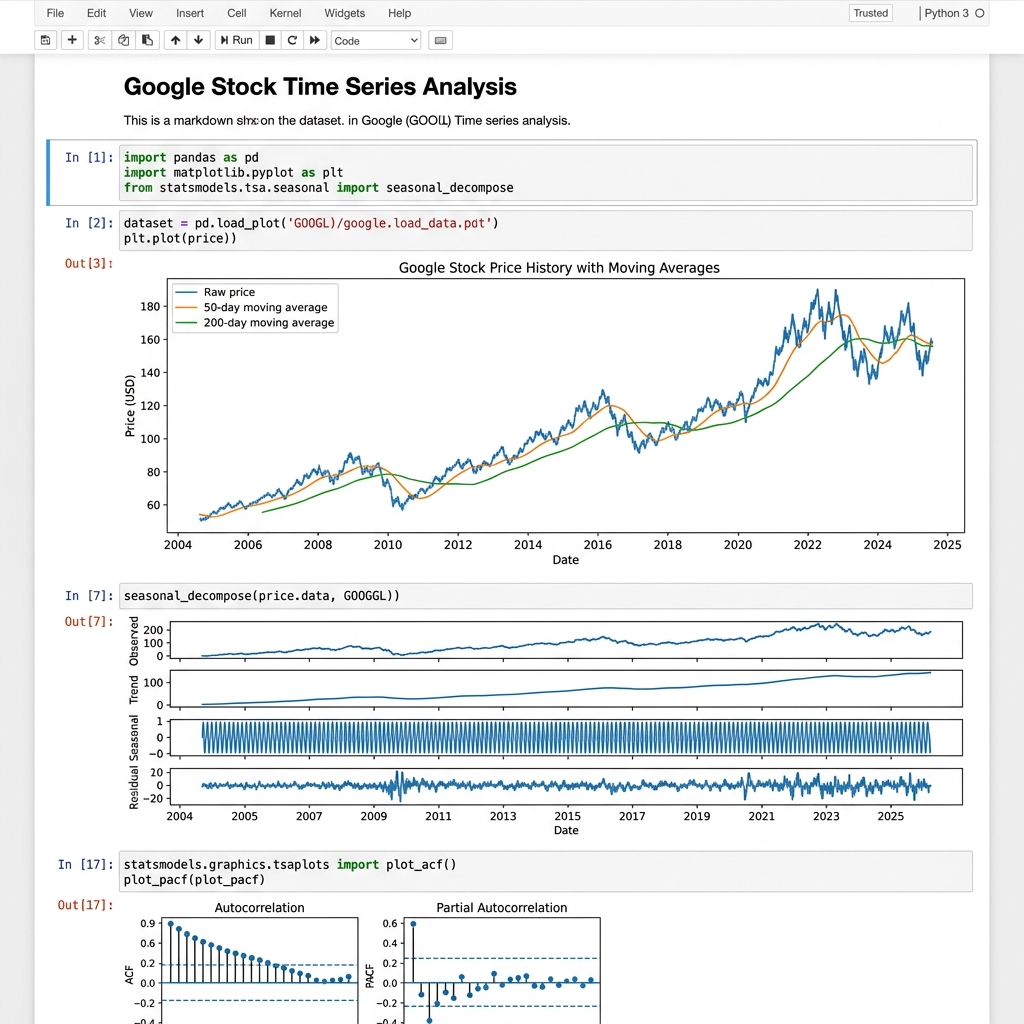Interrupt the kernel with stop icon
The height and width of the screenshot is (1024, 1024).
tap(270, 40)
